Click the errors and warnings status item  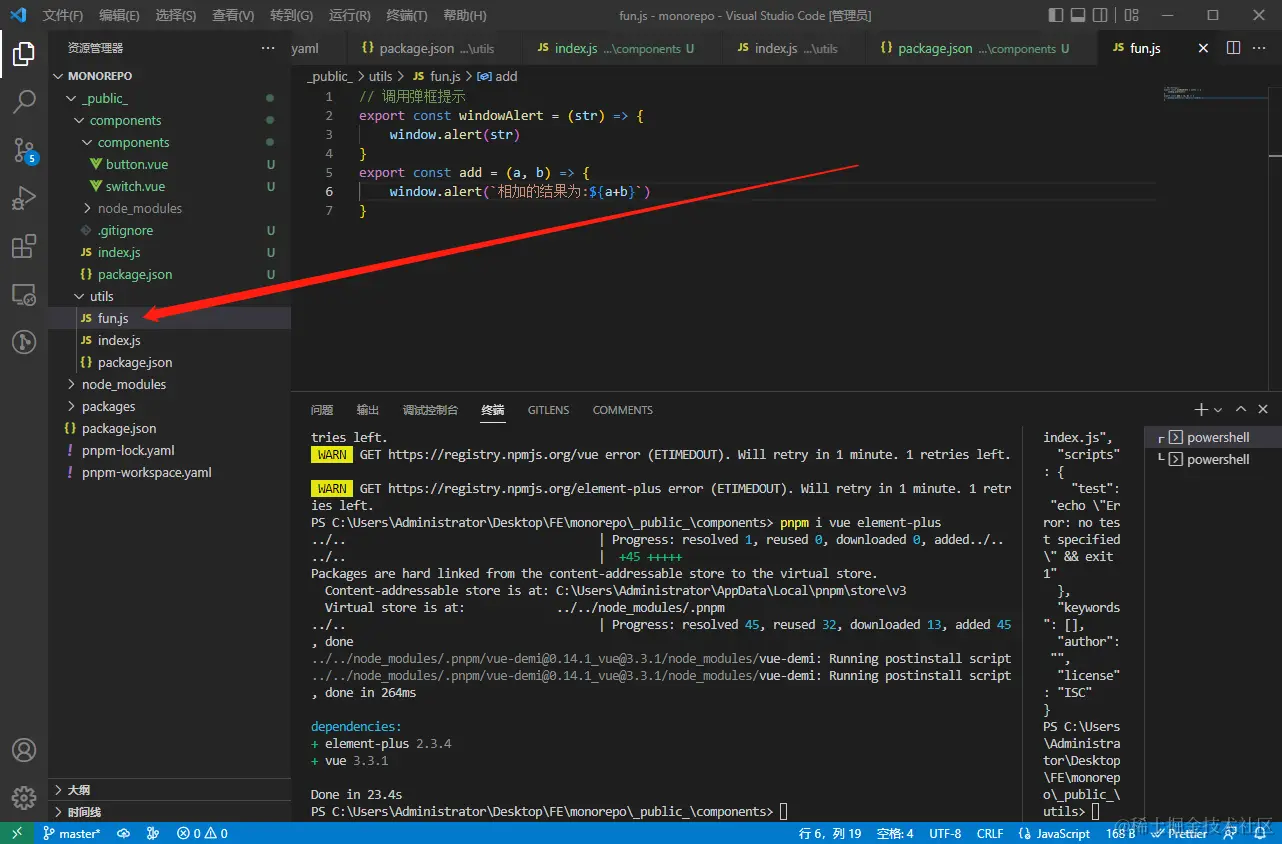[x=202, y=833]
